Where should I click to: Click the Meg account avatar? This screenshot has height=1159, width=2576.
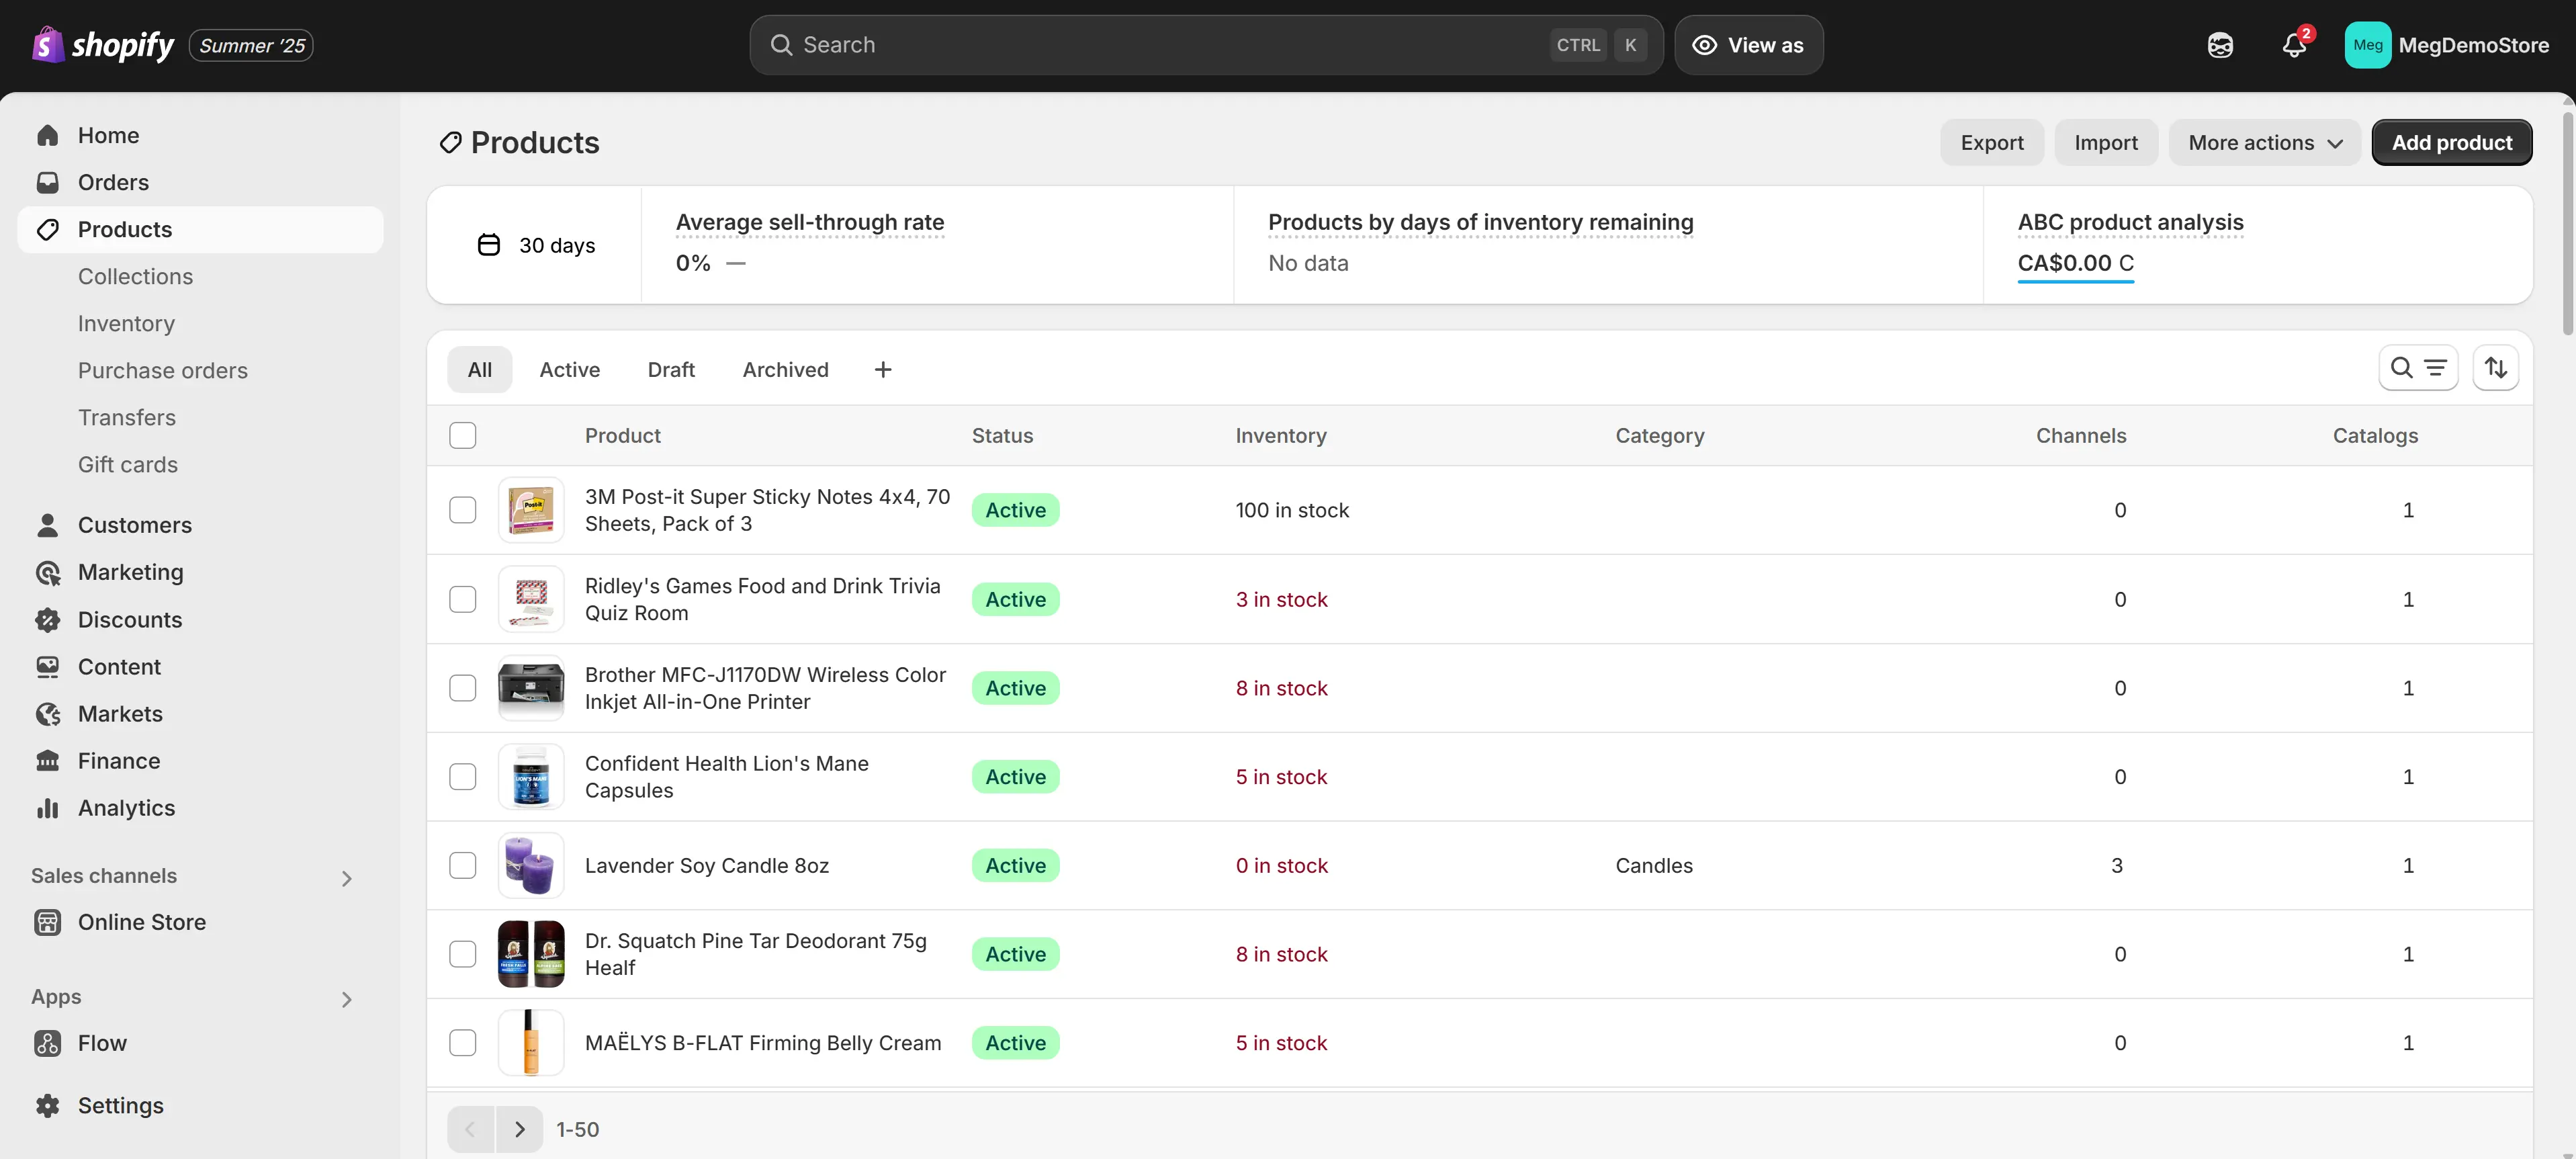(2367, 45)
